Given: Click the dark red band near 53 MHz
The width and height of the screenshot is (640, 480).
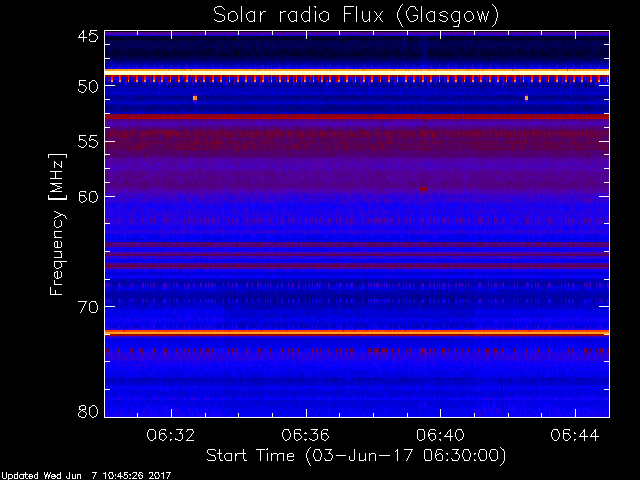Looking at the screenshot, I should (357, 117).
